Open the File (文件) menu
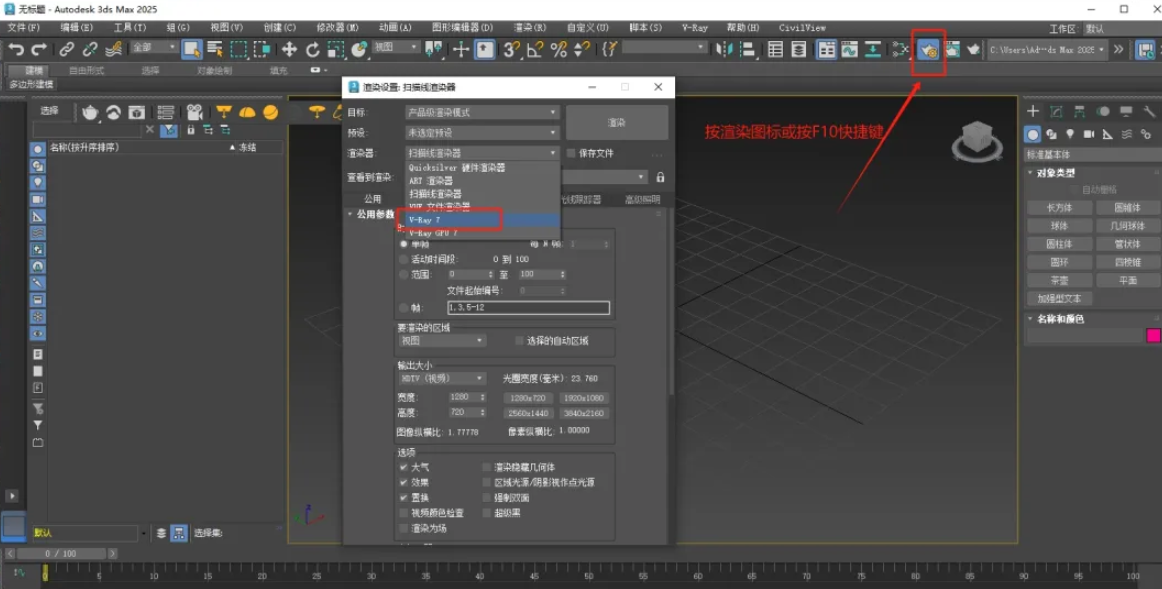Screen dimensions: 1162x589 tap(23, 27)
